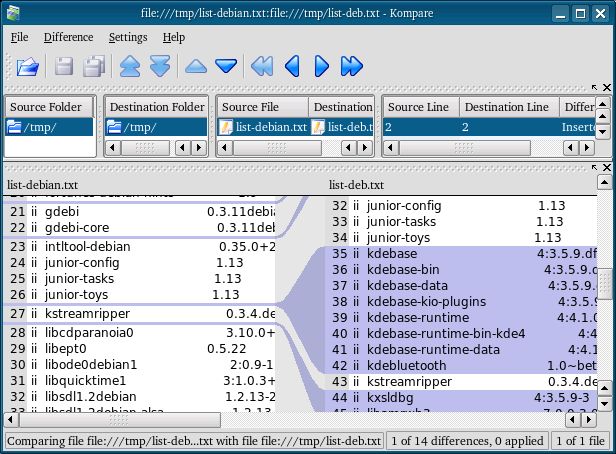616x454 pixels.
Task: Click '1 of 1 file' status text
Action: [x=580, y=441]
